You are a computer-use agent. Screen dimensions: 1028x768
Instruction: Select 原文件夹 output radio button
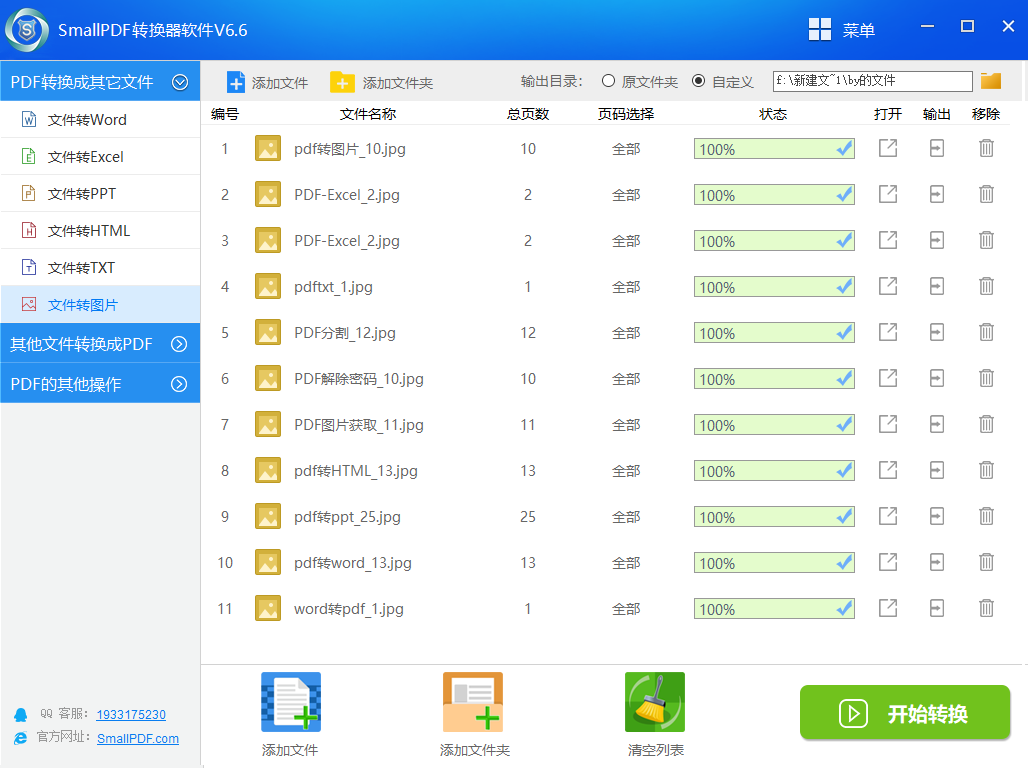608,81
